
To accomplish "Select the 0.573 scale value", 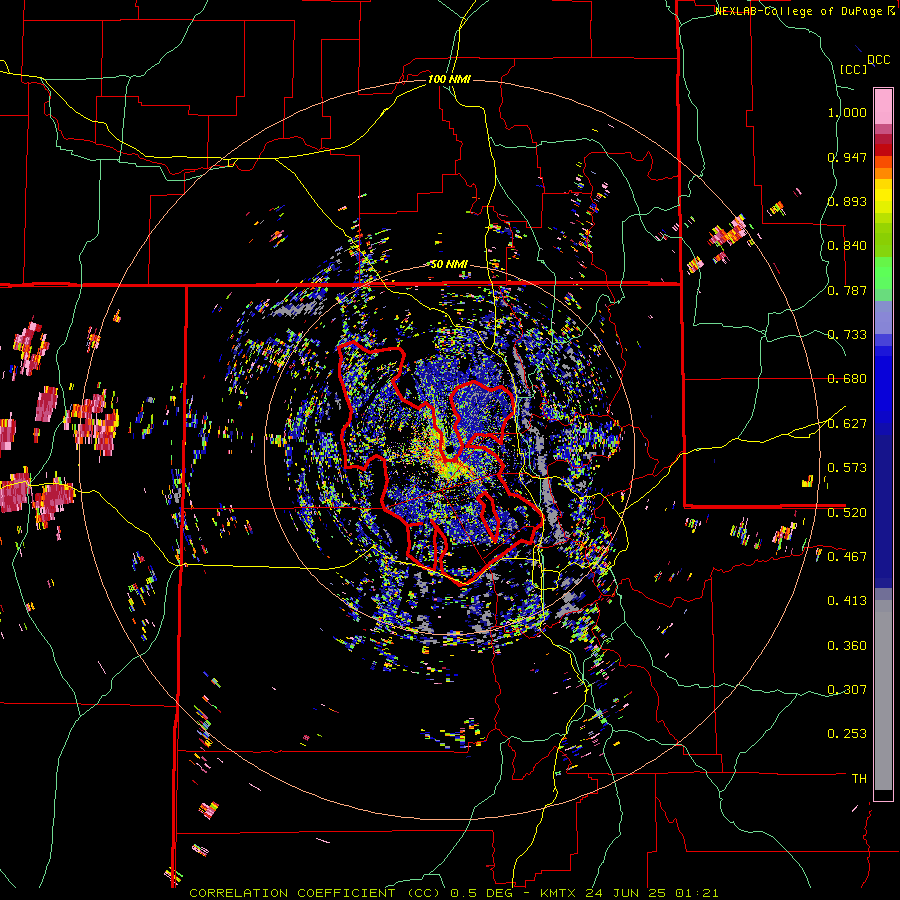I will click(x=847, y=468).
